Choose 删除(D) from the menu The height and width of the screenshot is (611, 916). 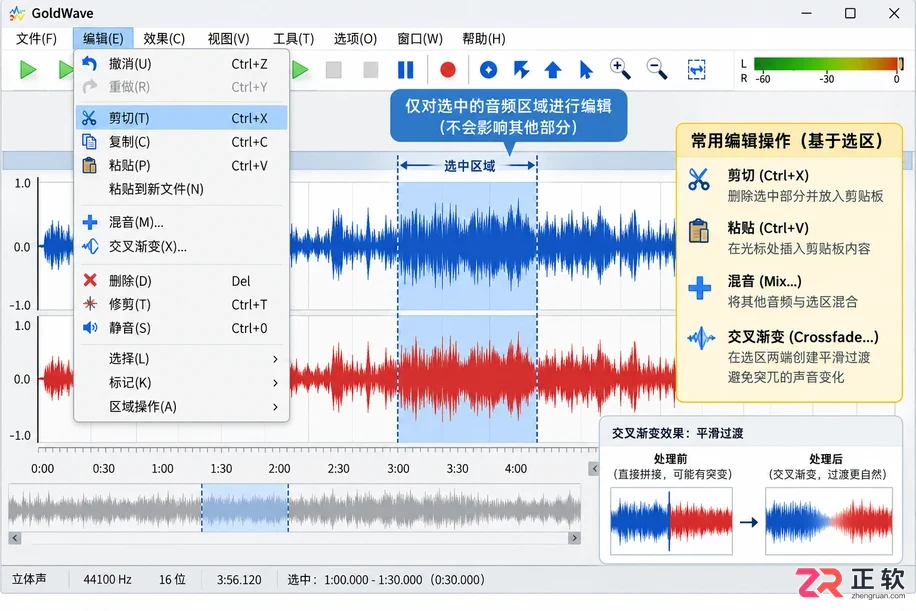(x=182, y=281)
